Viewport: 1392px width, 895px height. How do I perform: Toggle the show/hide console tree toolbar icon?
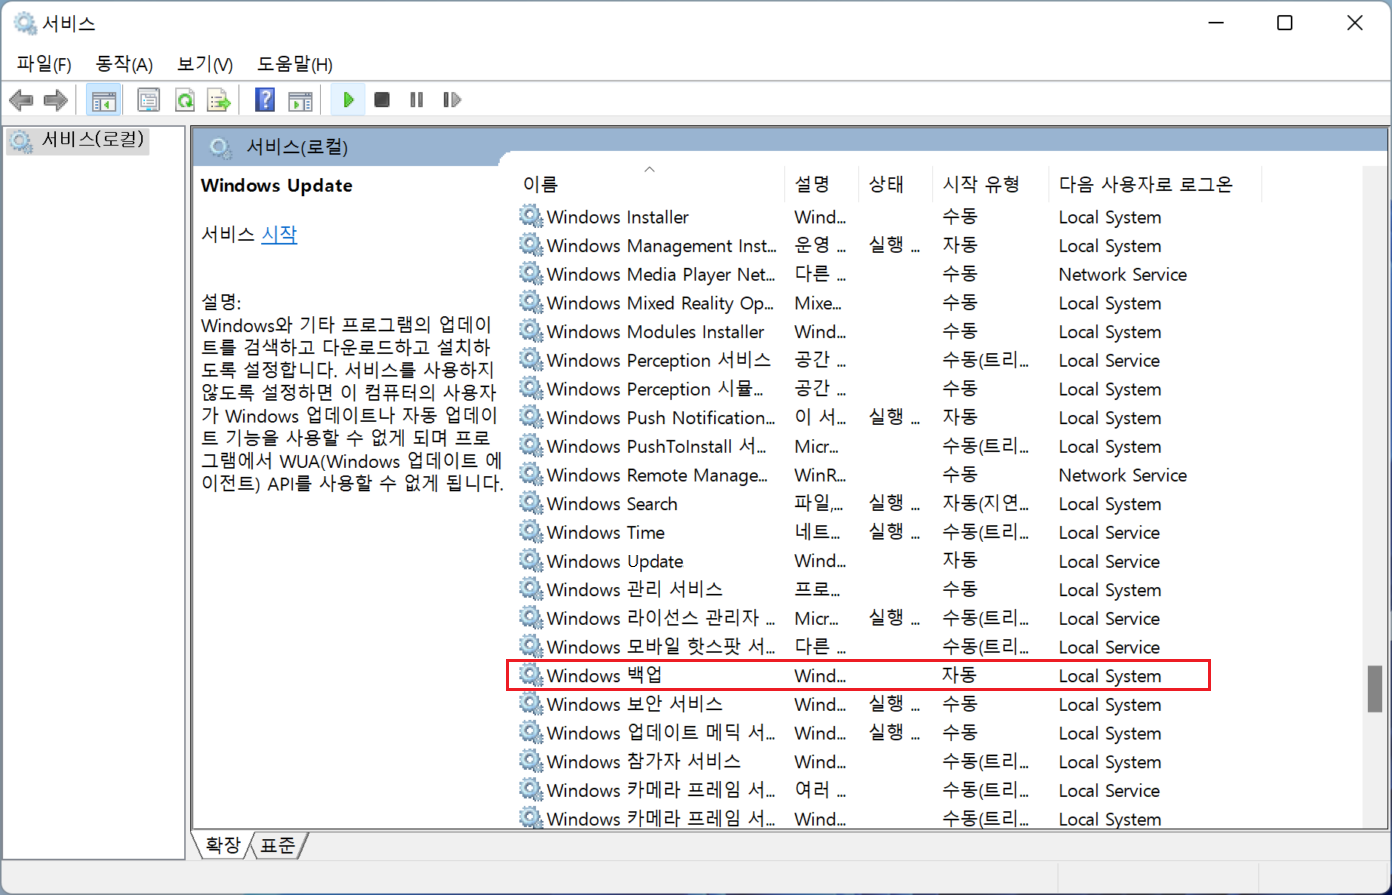(x=104, y=100)
